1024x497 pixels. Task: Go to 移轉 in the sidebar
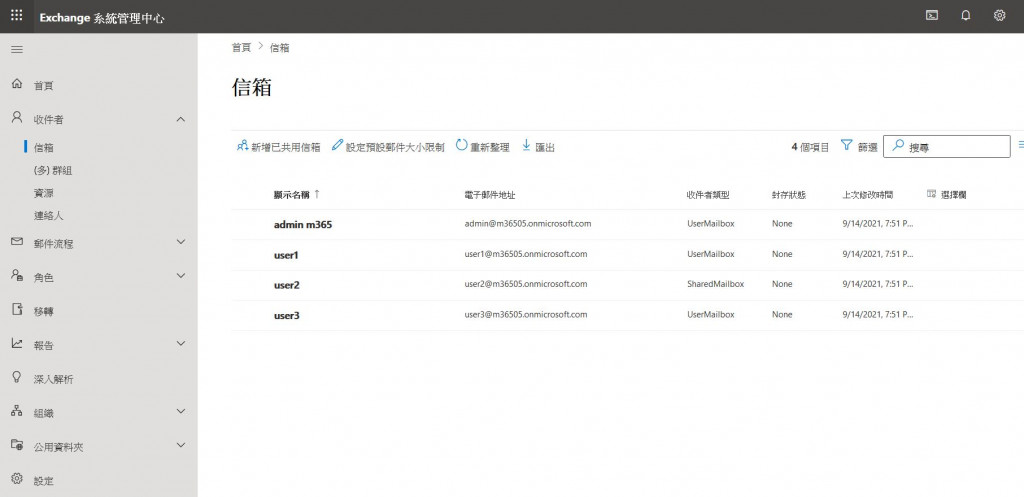[44, 312]
